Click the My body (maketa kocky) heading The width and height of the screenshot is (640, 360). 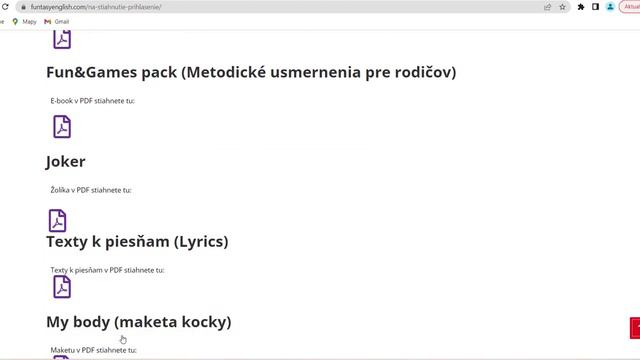pos(139,322)
